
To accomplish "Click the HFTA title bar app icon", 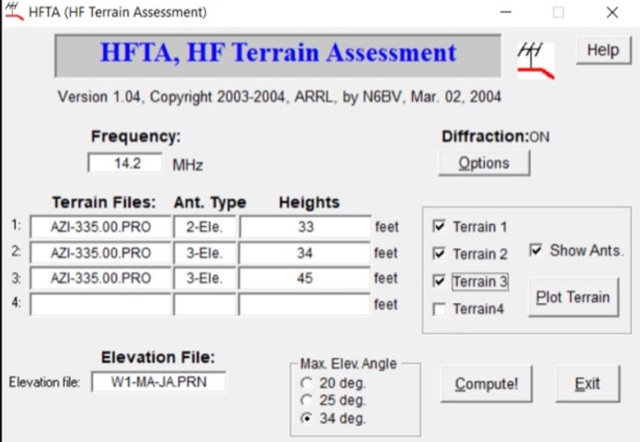I will click(x=15, y=12).
